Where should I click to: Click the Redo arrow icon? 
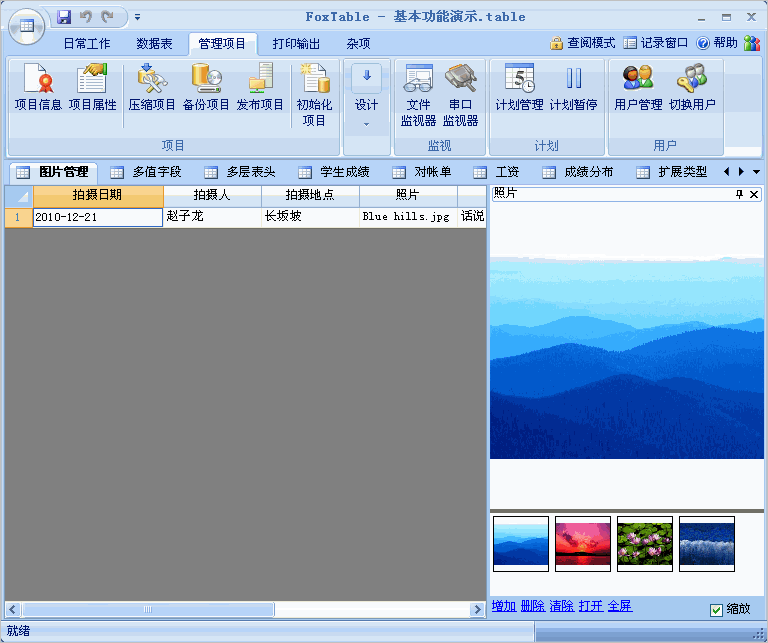(107, 17)
